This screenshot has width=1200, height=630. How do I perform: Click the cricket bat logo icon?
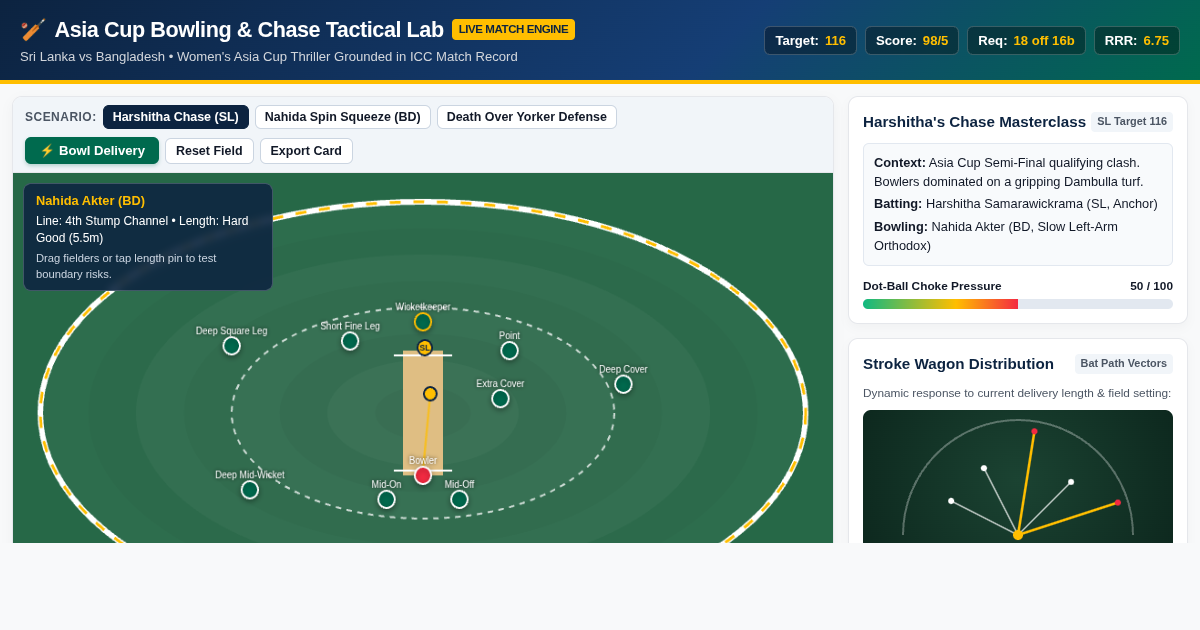coord(33,30)
